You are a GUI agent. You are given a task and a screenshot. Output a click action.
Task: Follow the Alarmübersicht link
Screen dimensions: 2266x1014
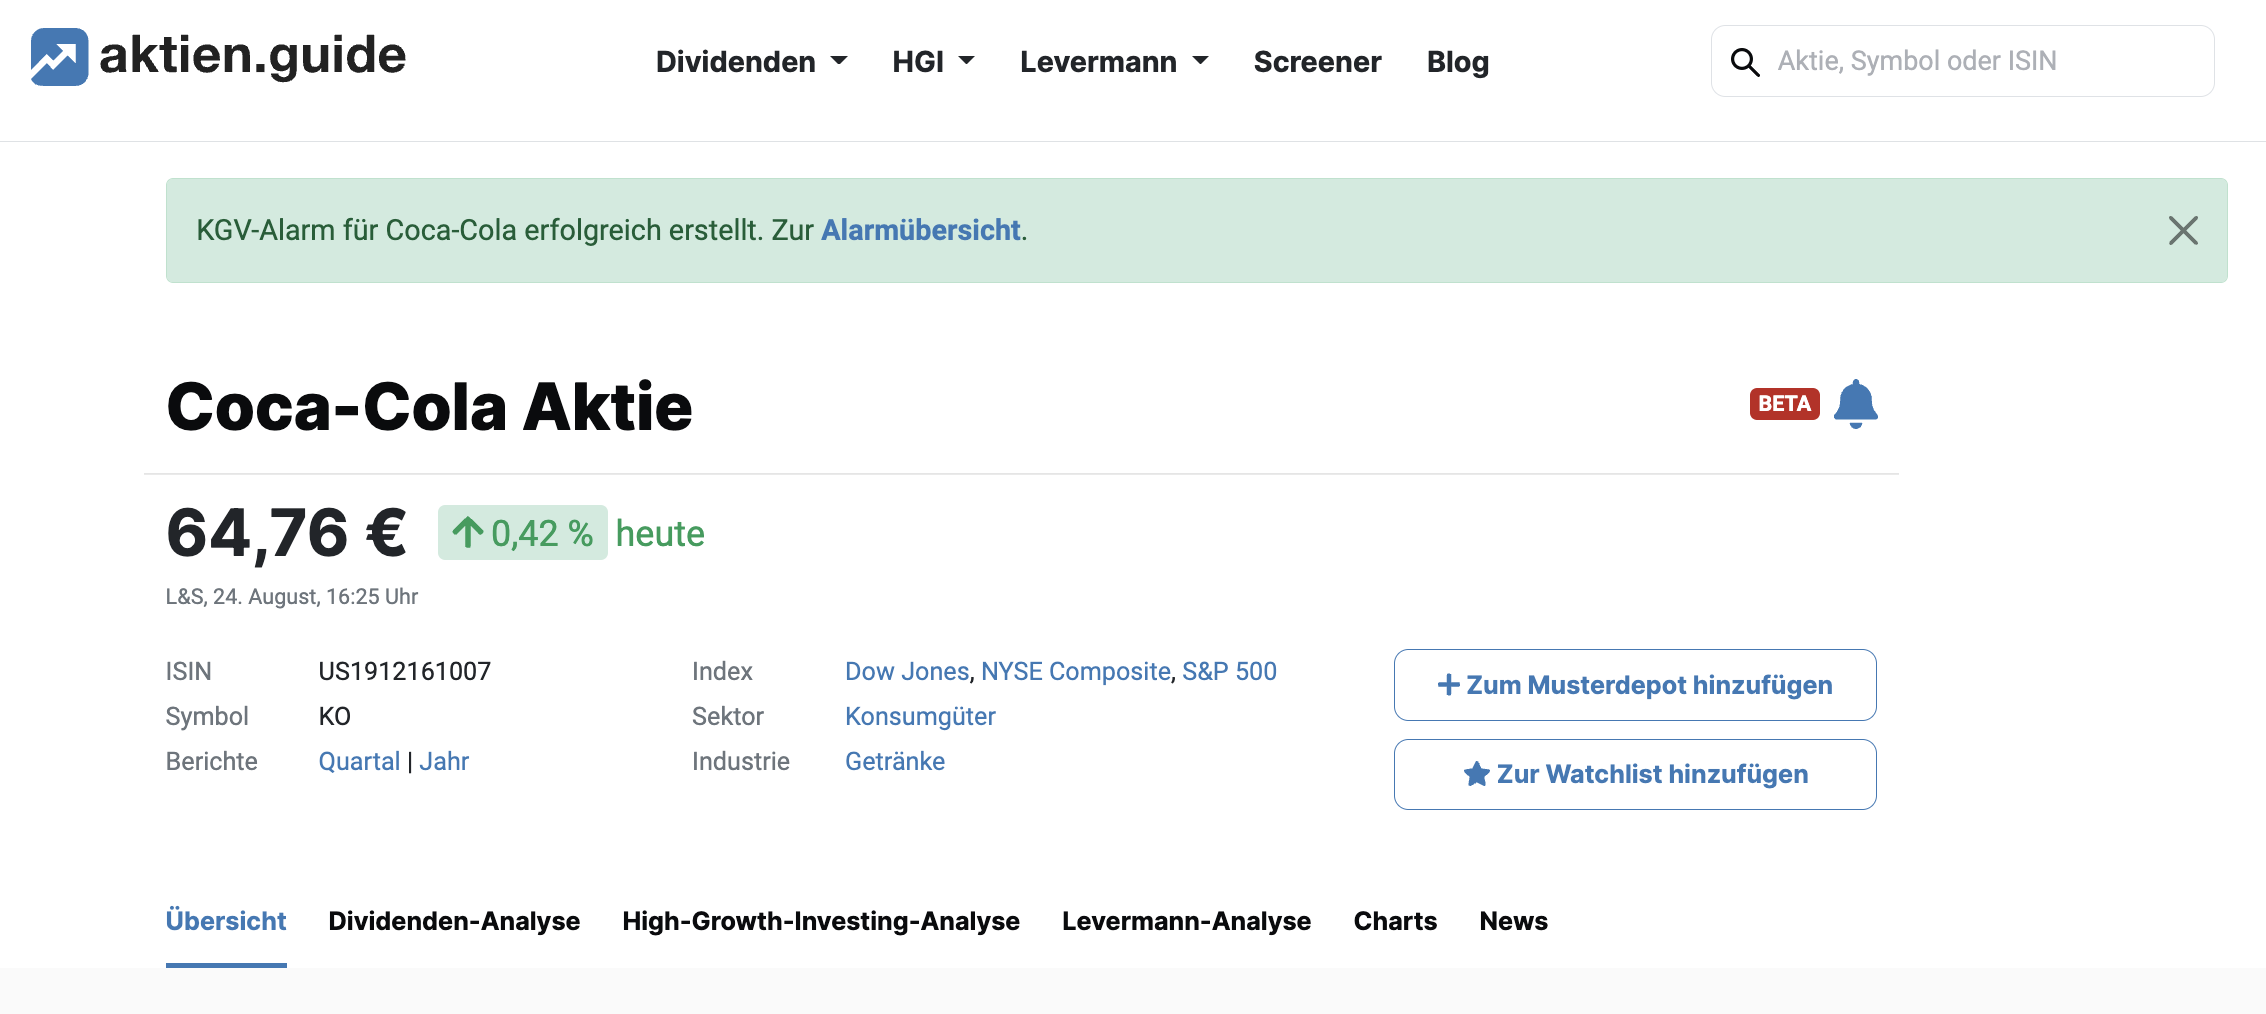coord(921,231)
